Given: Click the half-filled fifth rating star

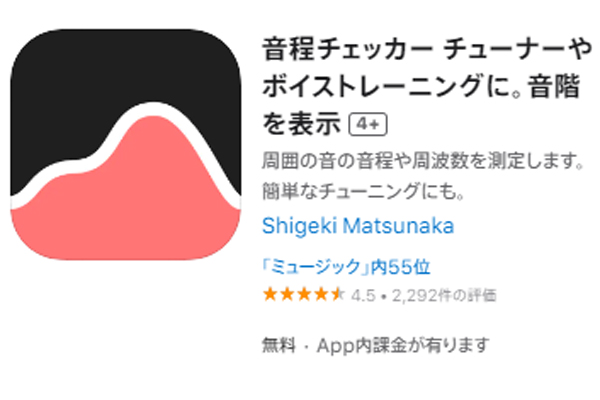Looking at the screenshot, I should point(338,294).
